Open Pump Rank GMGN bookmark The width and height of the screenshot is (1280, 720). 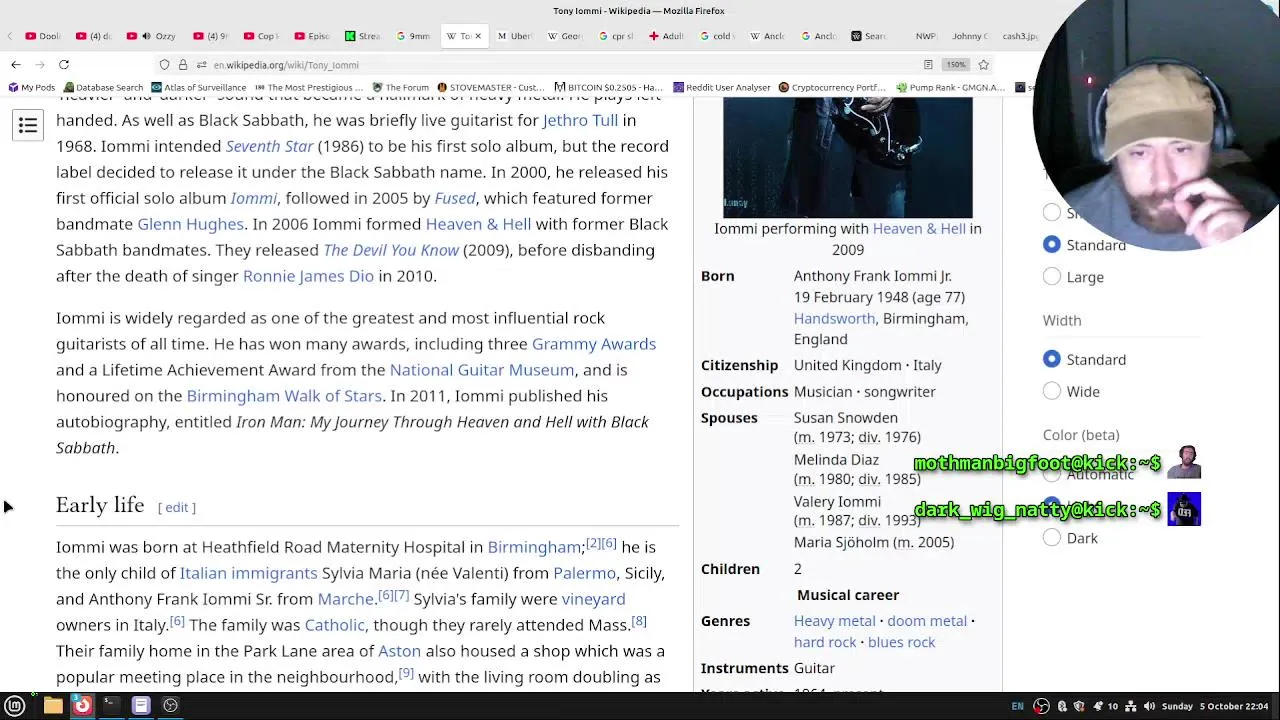[951, 88]
